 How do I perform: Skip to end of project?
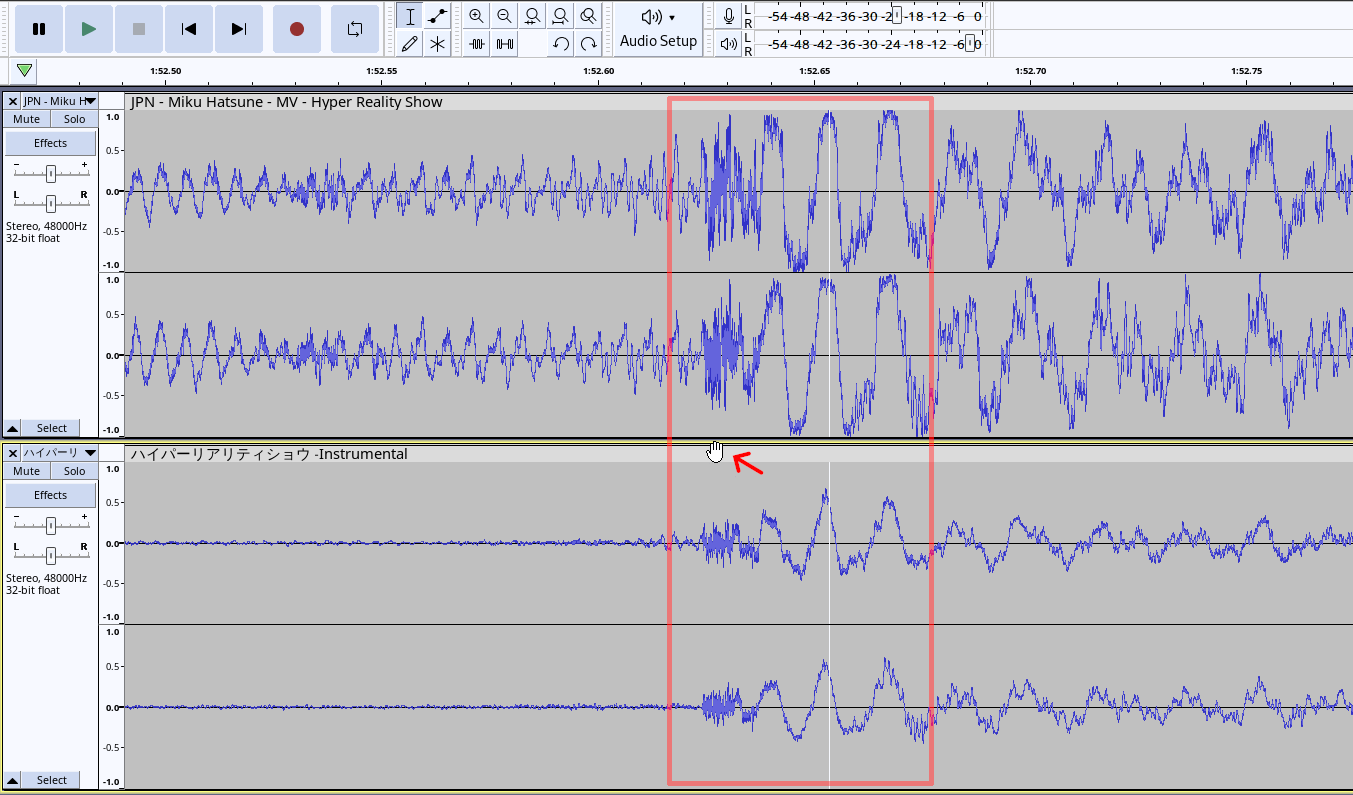(x=239, y=29)
